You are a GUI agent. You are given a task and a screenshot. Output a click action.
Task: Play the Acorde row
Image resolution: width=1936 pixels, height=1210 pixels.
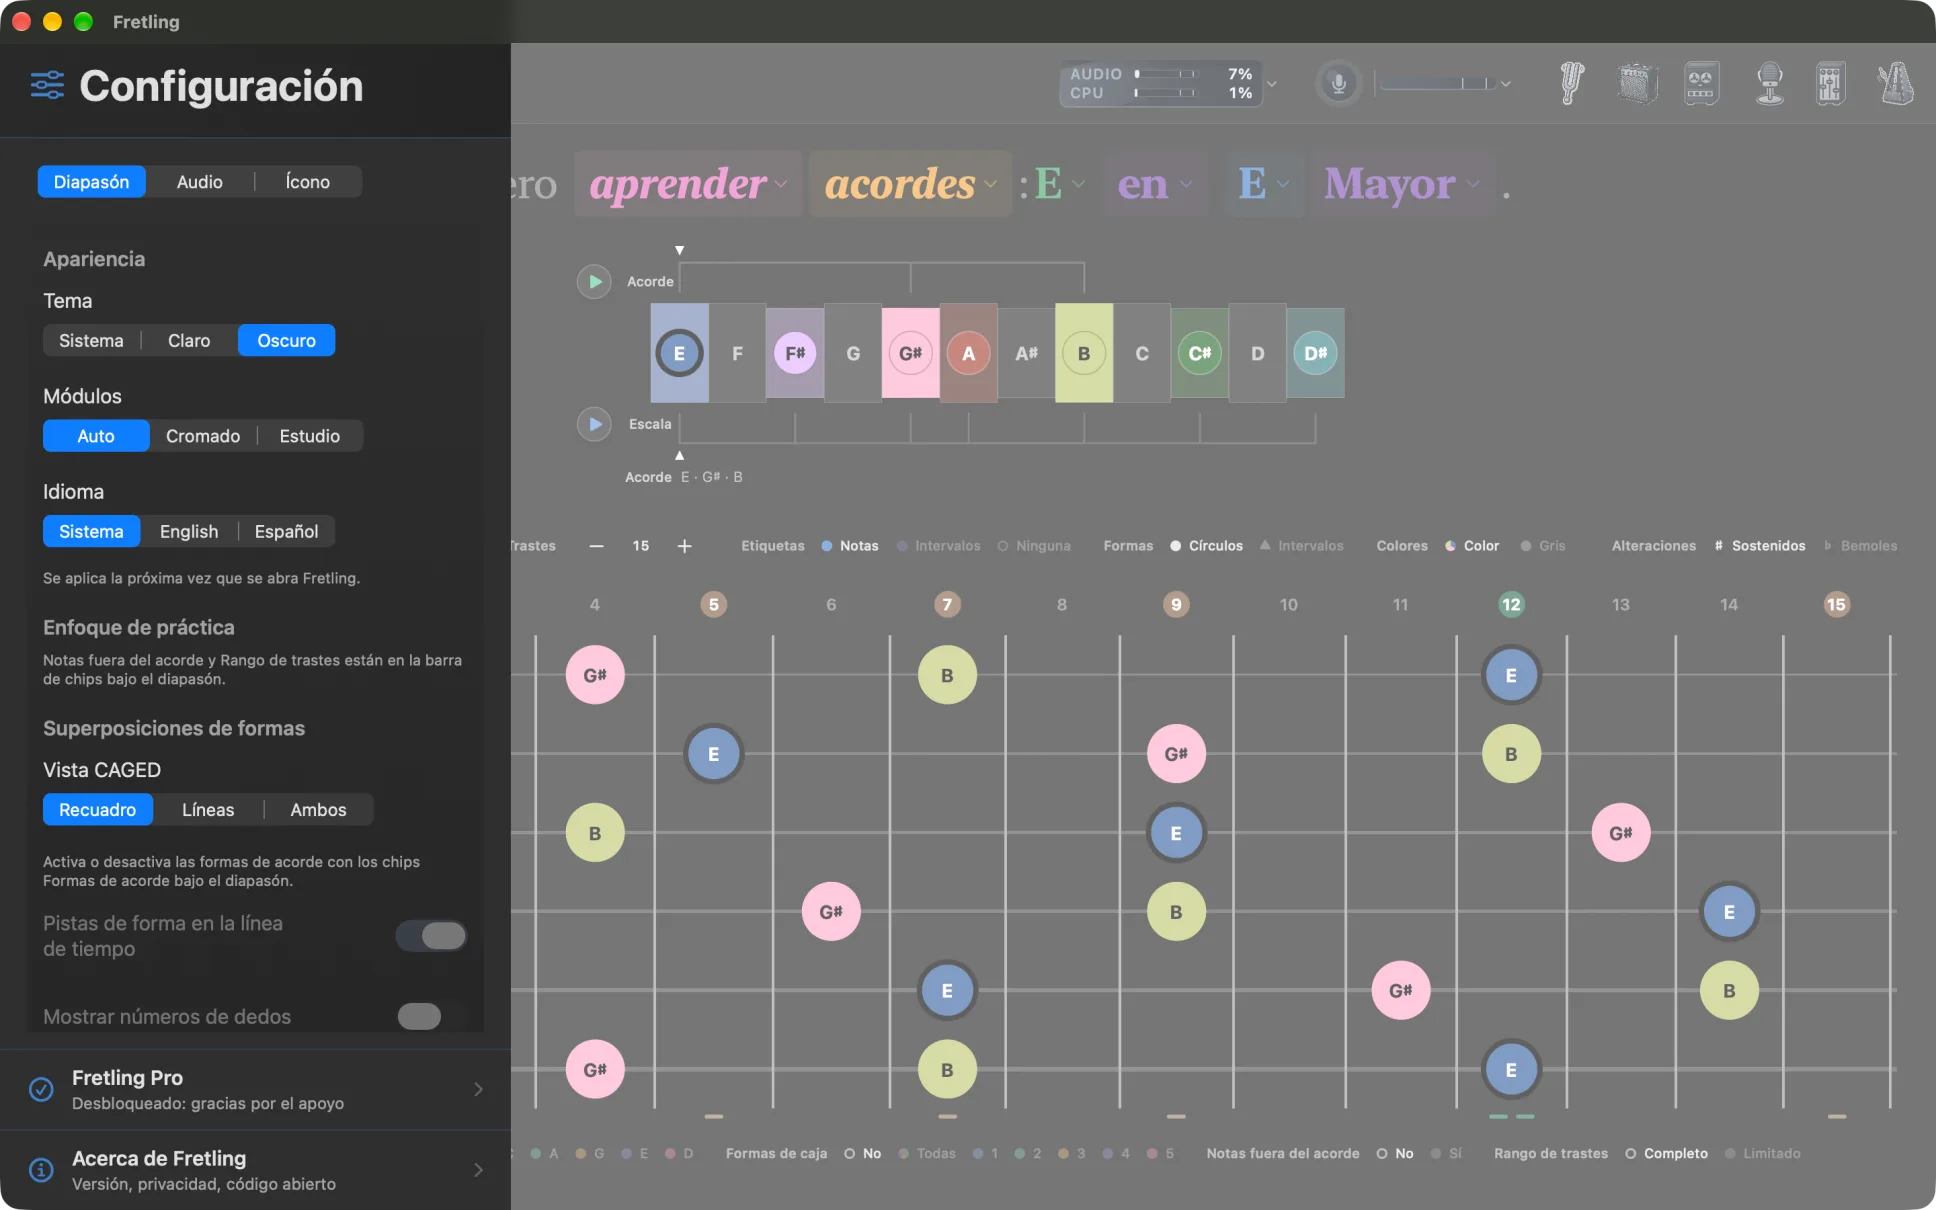(x=594, y=282)
